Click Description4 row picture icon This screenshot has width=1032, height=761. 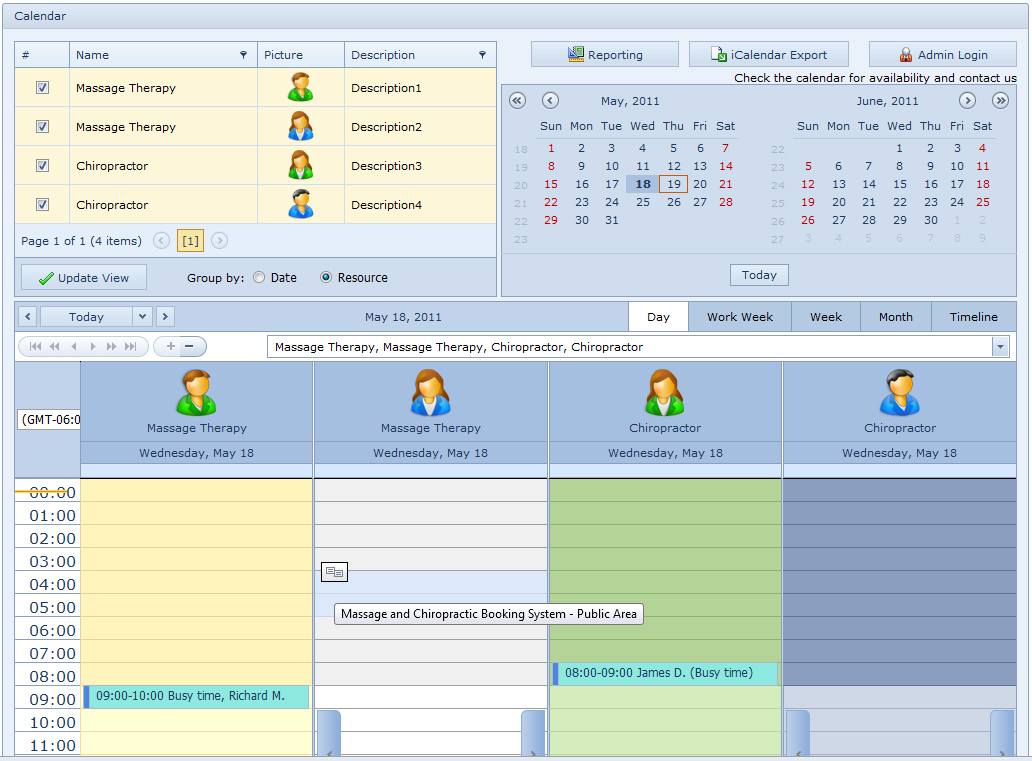[301, 204]
